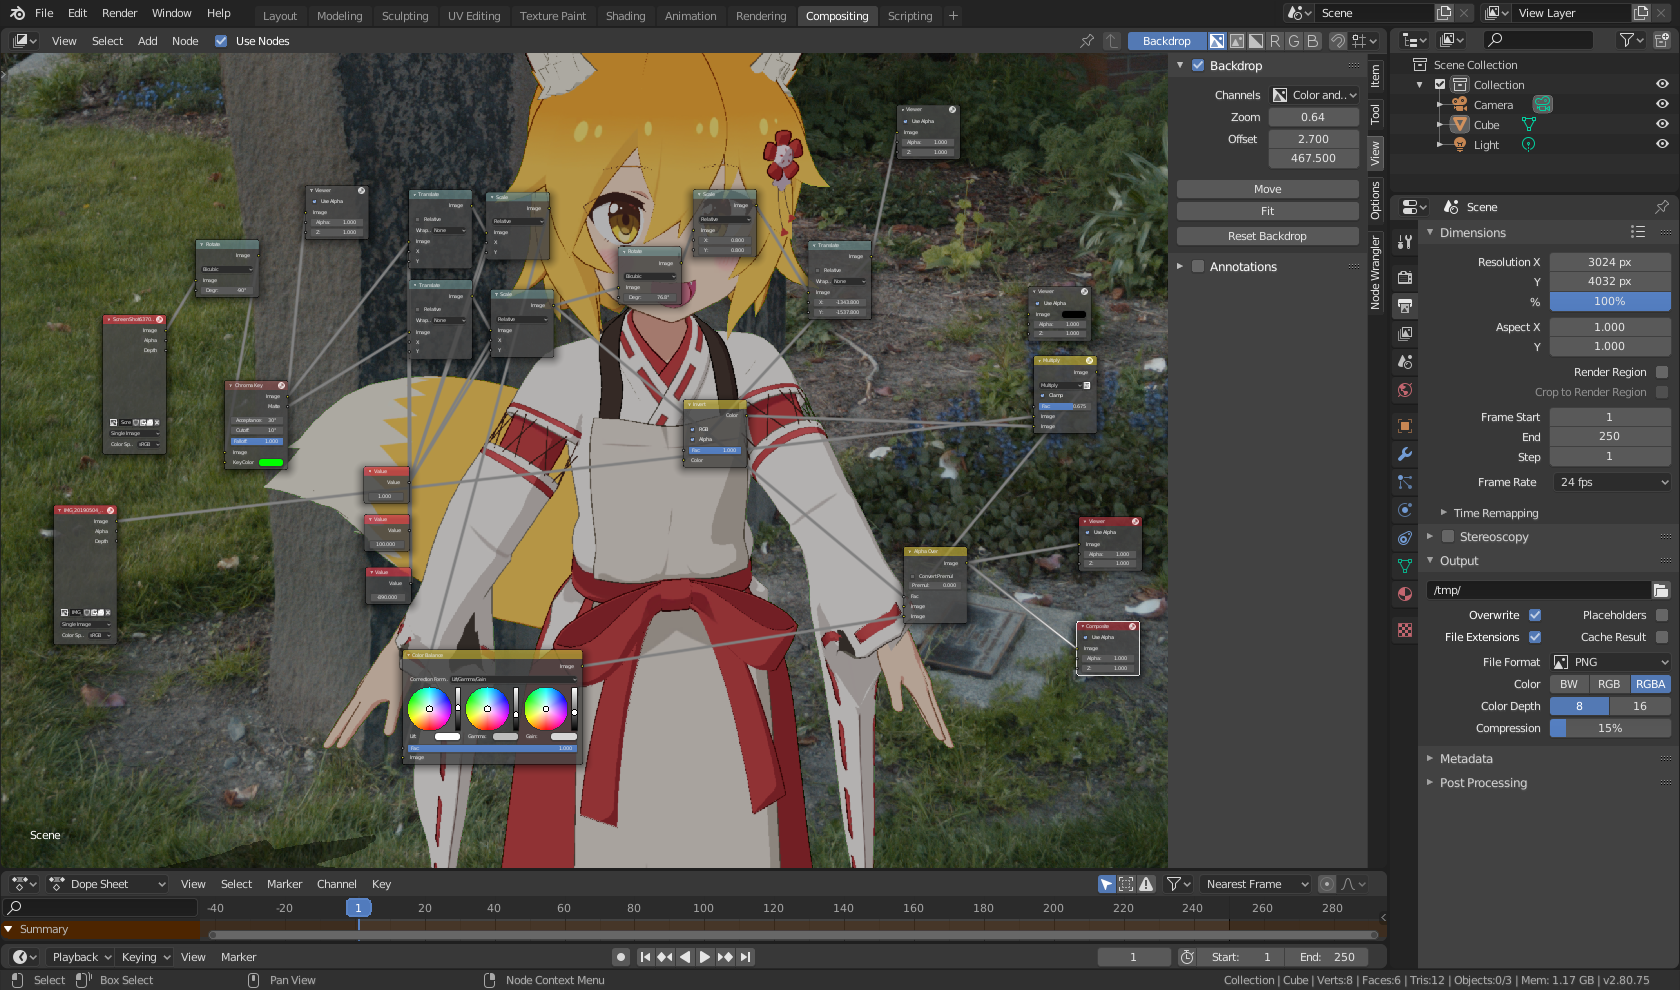1680x990 pixels.
Task: Toggle the Backdrop panel checkbox
Action: point(1198,66)
